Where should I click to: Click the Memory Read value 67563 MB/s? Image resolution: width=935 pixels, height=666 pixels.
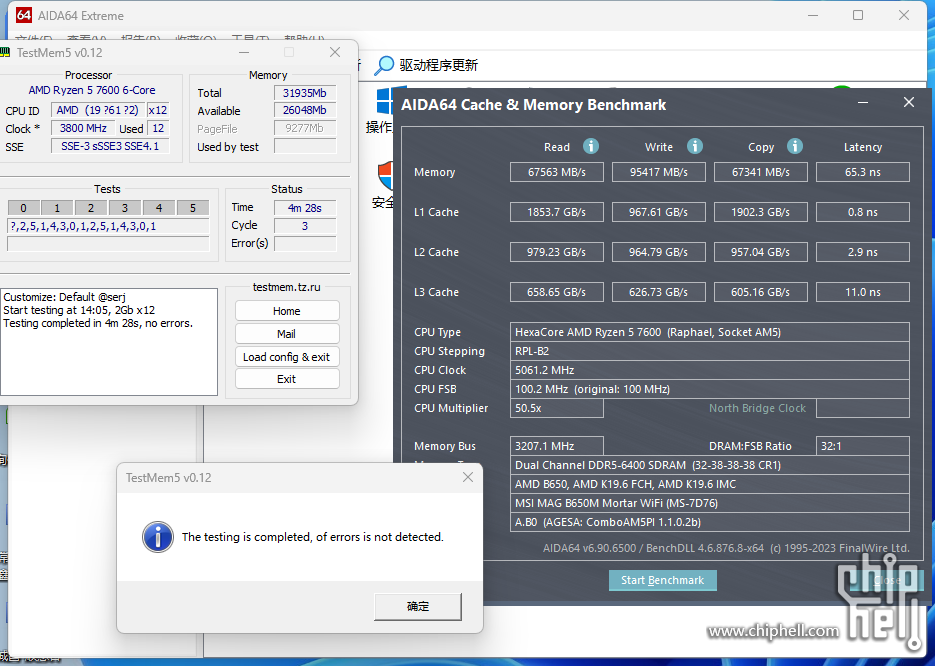pyautogui.click(x=556, y=172)
